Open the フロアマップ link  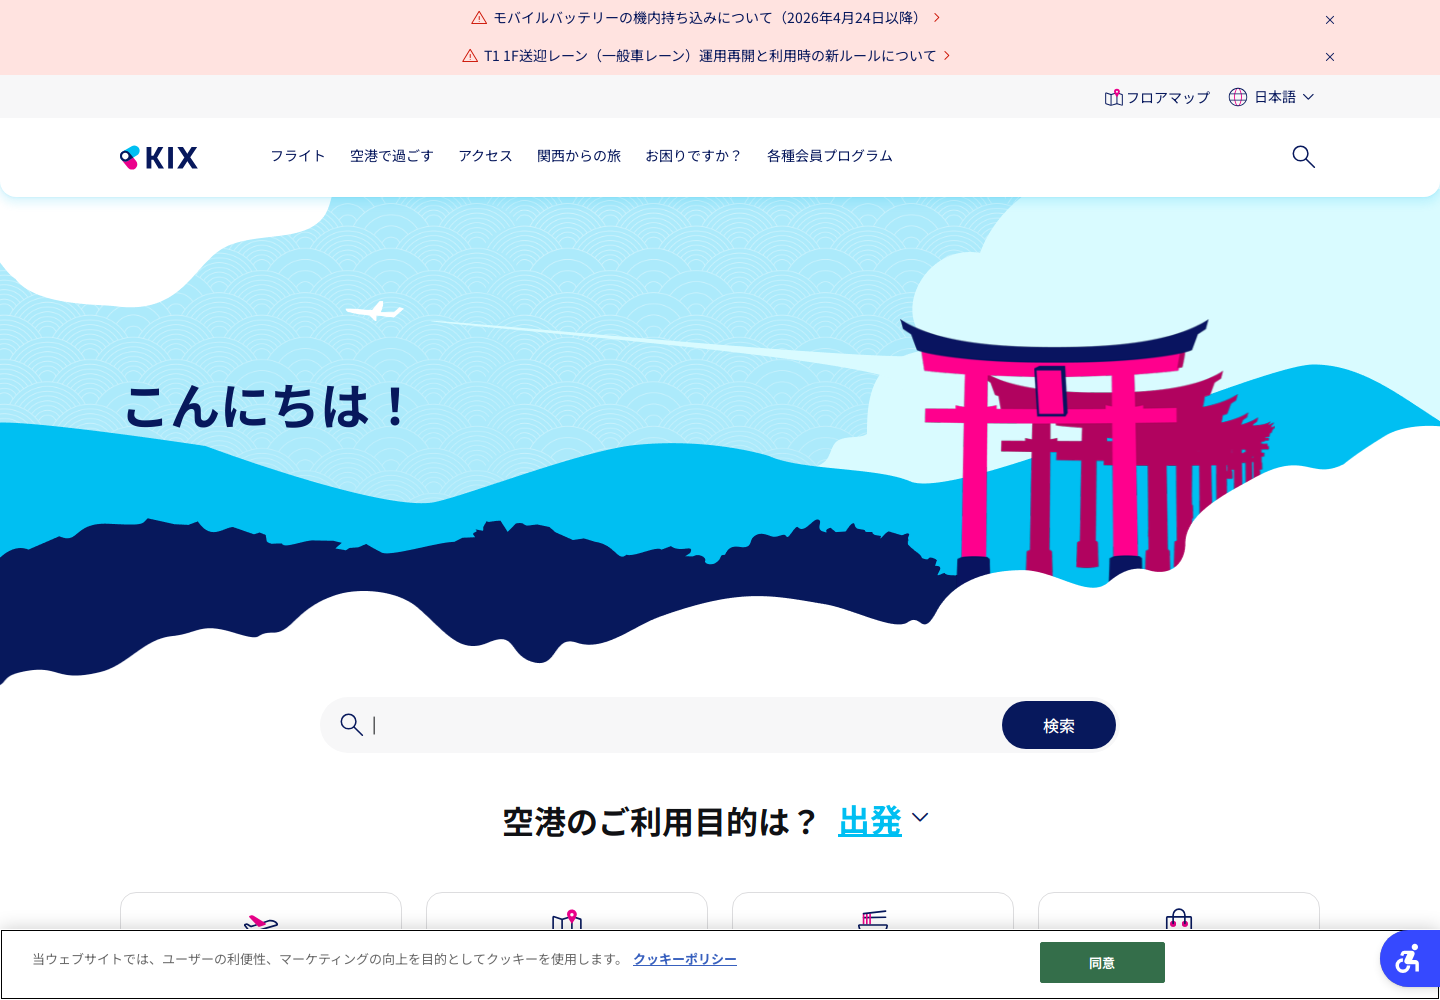[1157, 97]
